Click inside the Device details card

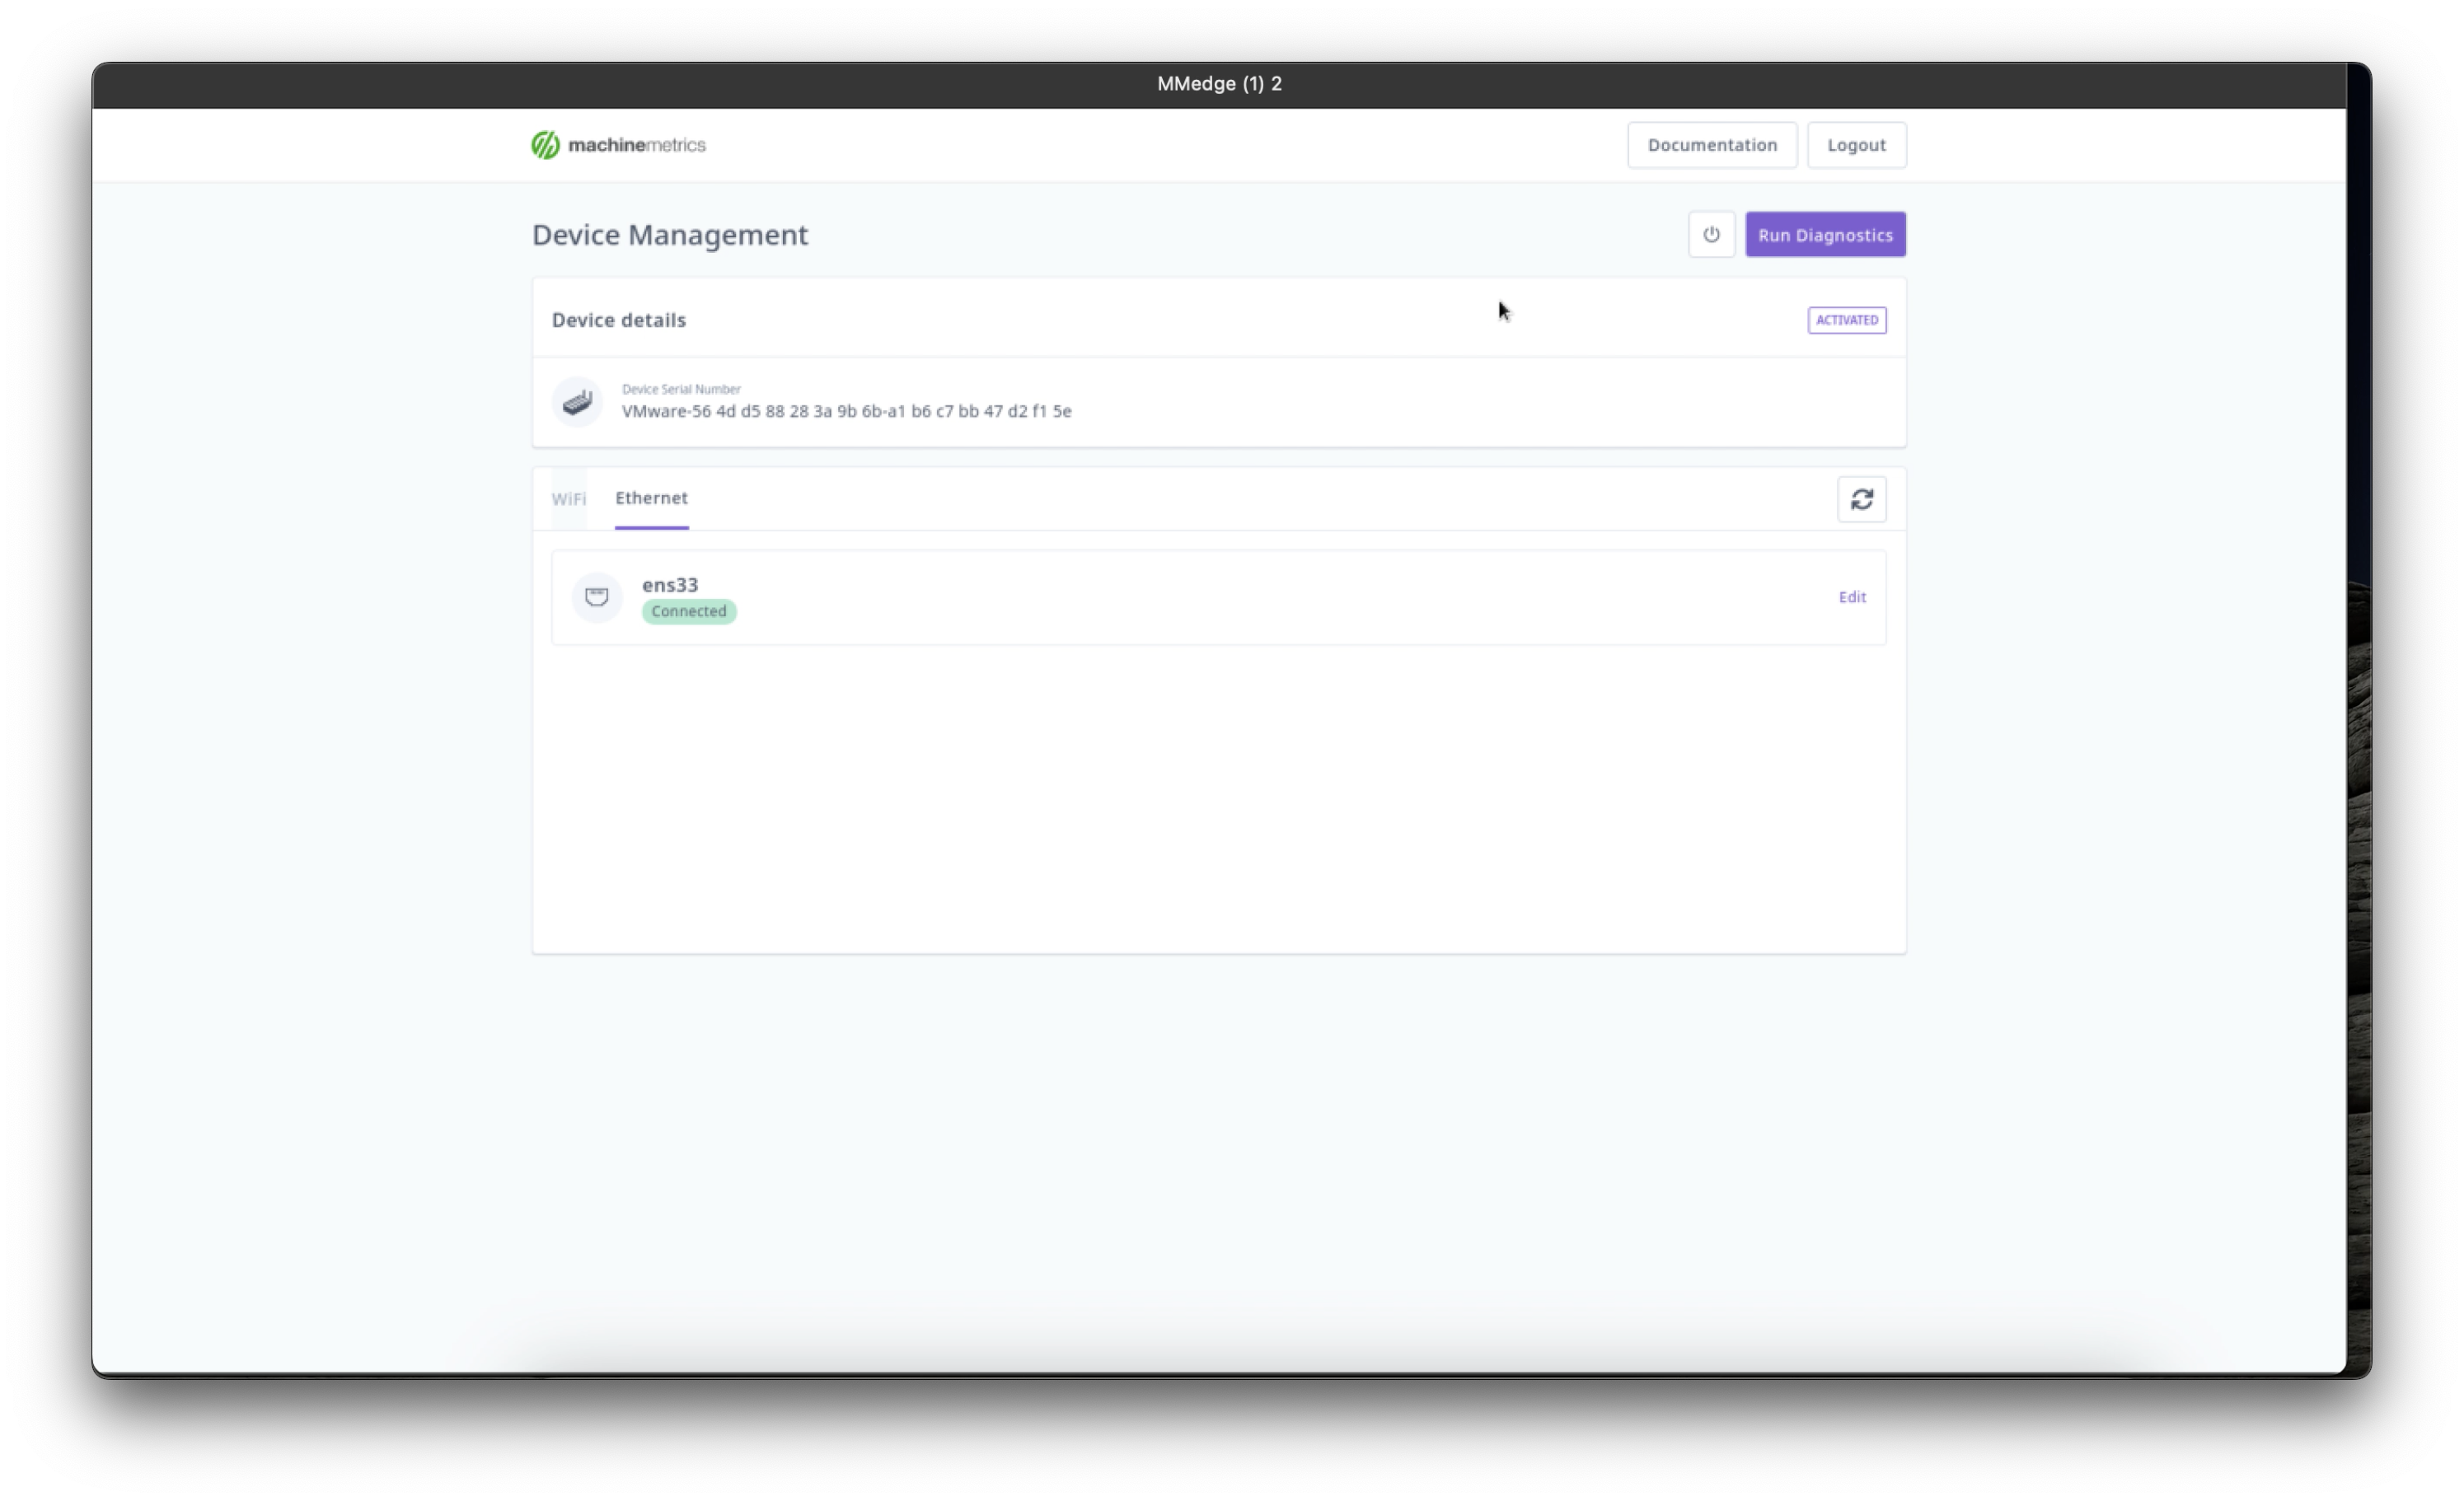(x=1218, y=403)
